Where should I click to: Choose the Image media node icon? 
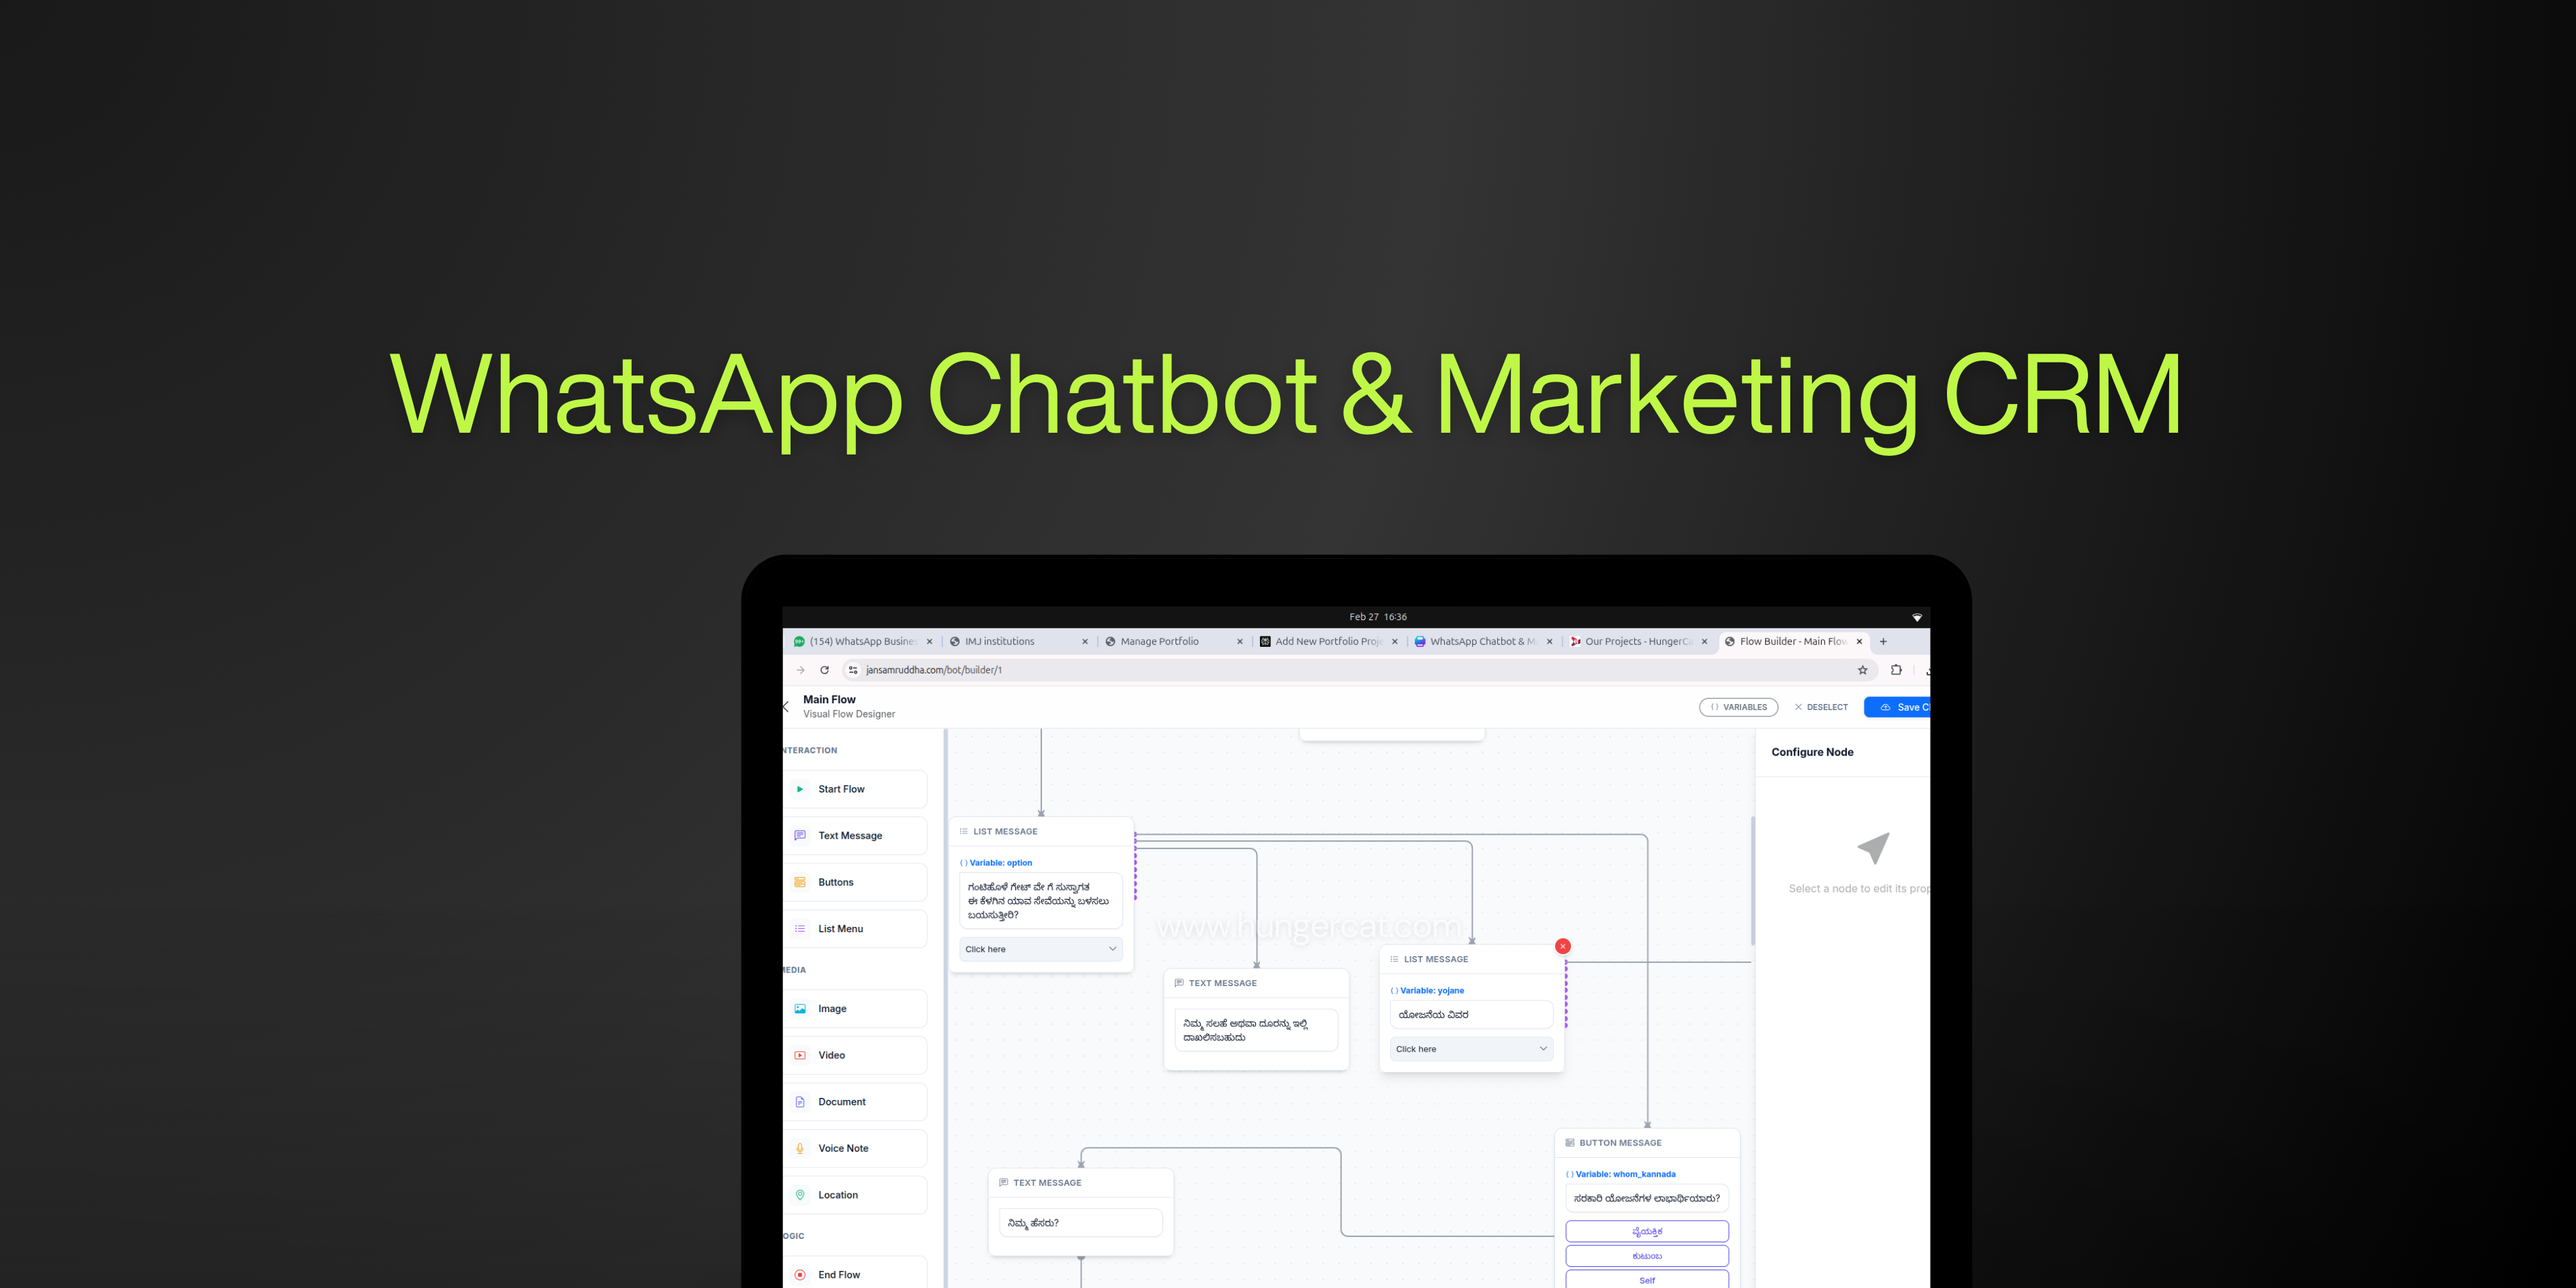799,1008
